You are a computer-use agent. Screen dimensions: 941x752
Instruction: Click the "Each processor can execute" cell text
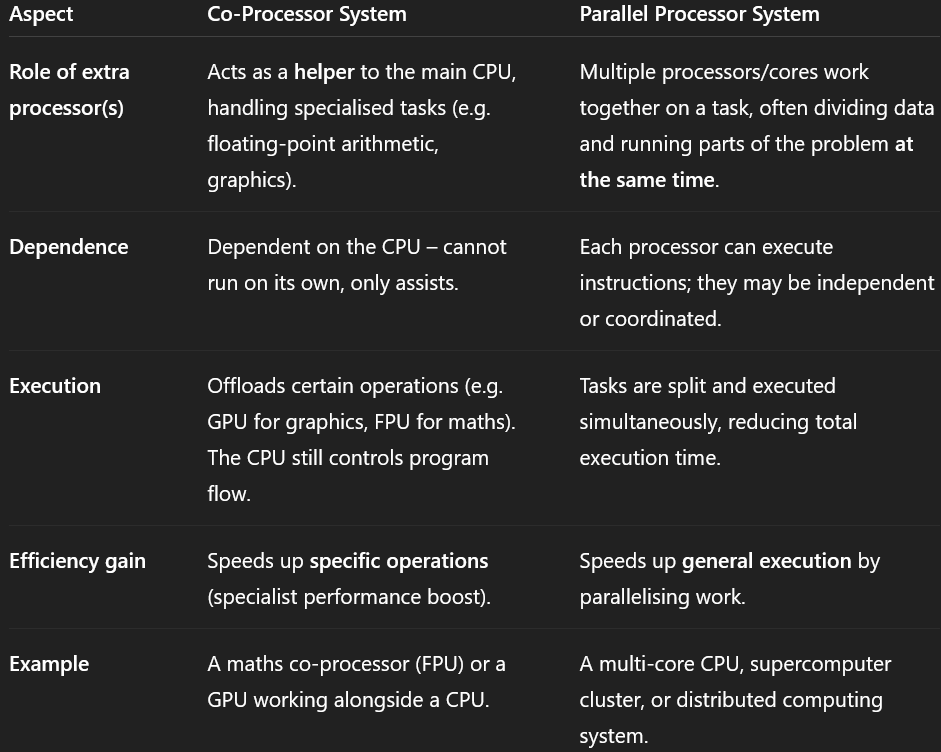coord(705,247)
